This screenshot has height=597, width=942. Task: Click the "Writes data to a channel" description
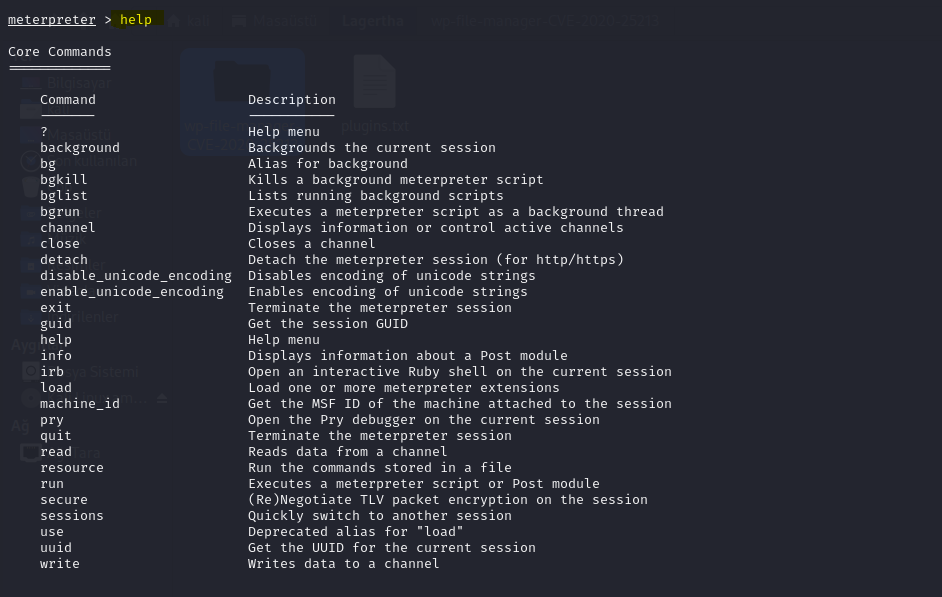[x=344, y=564]
